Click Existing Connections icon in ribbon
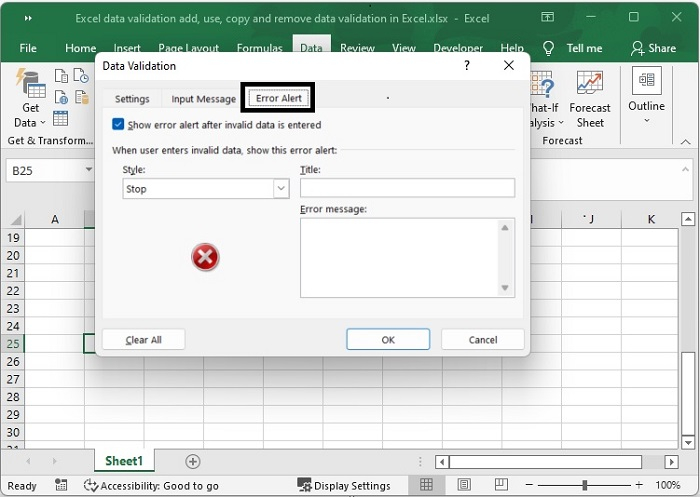This screenshot has width=700, height=497. coord(81,96)
